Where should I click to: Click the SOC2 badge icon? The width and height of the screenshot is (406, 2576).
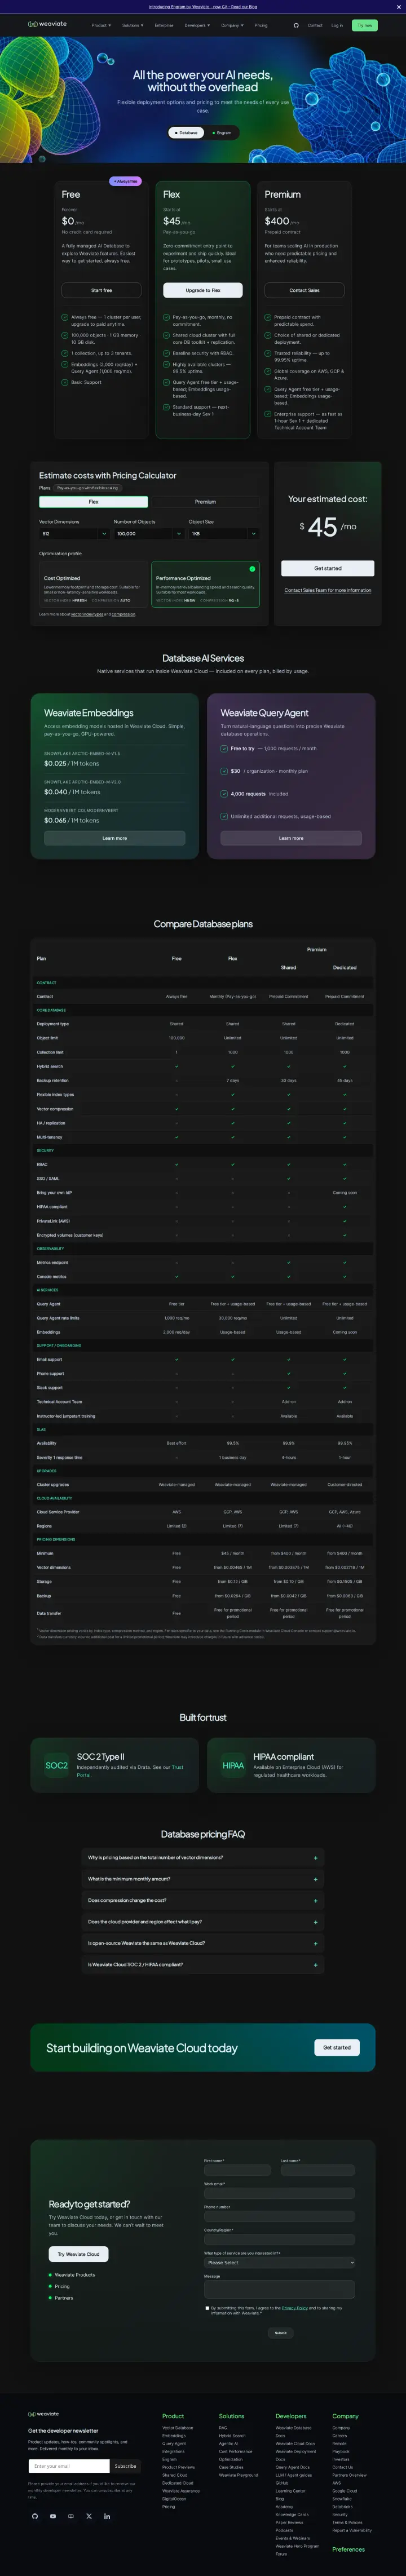(57, 1765)
